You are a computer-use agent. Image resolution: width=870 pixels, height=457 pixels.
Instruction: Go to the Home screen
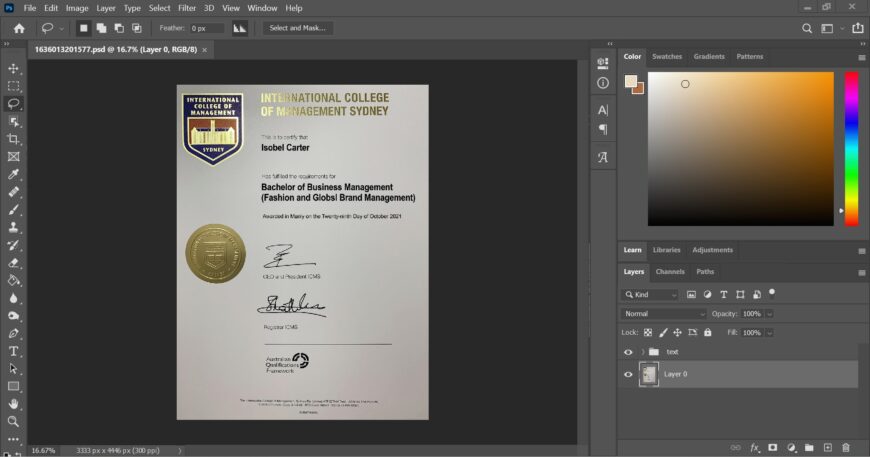[19, 28]
